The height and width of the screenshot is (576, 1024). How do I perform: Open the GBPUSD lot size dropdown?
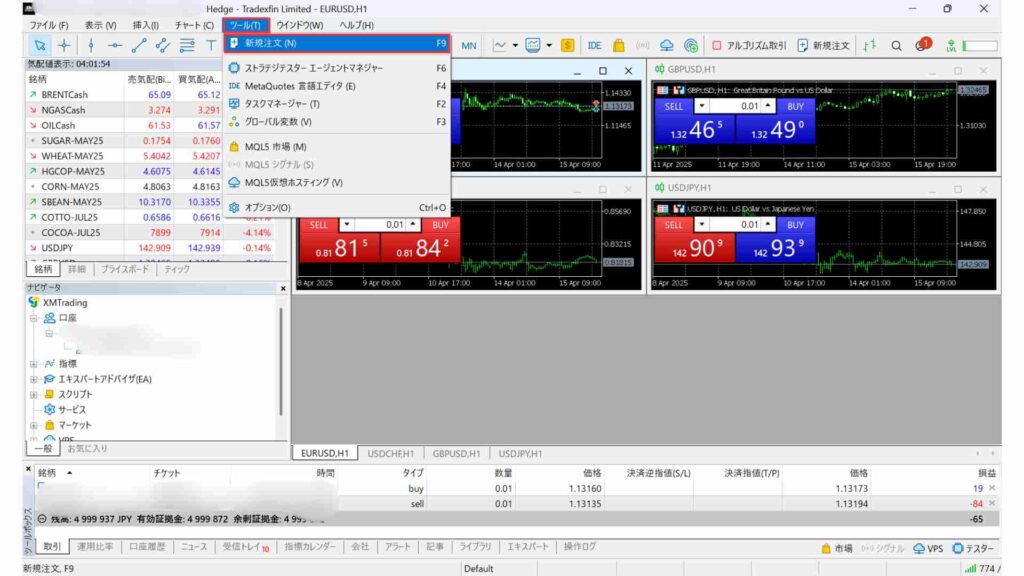(x=702, y=106)
